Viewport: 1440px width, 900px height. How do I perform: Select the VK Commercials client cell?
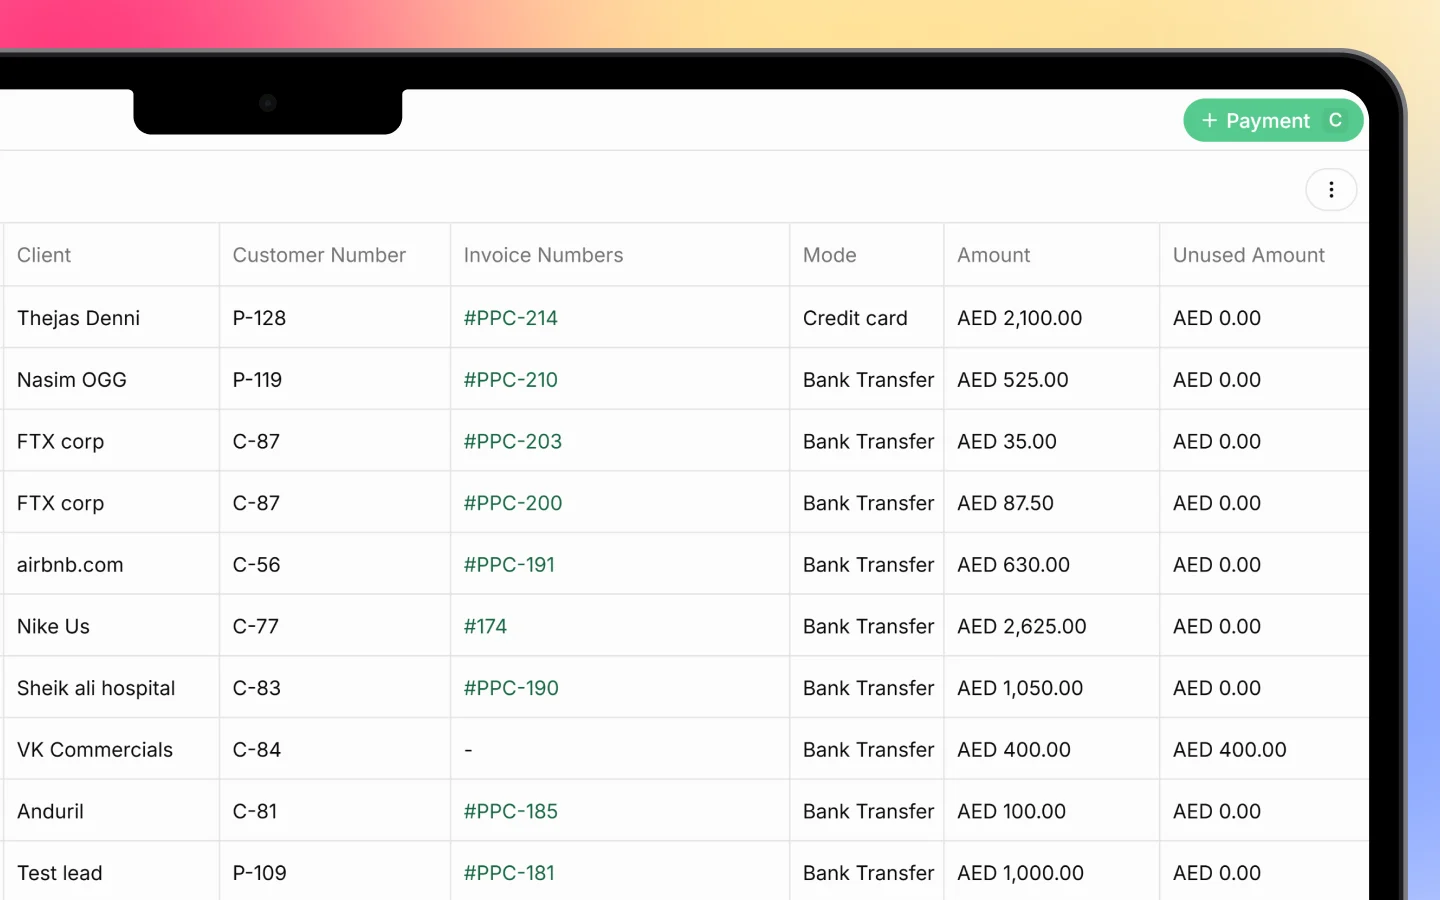(x=111, y=750)
